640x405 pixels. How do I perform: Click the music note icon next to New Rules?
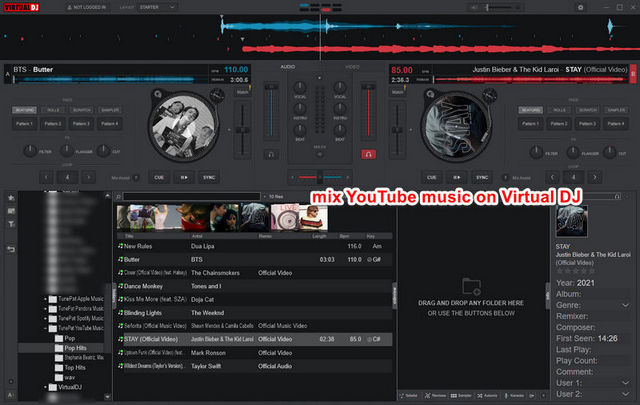coord(120,246)
